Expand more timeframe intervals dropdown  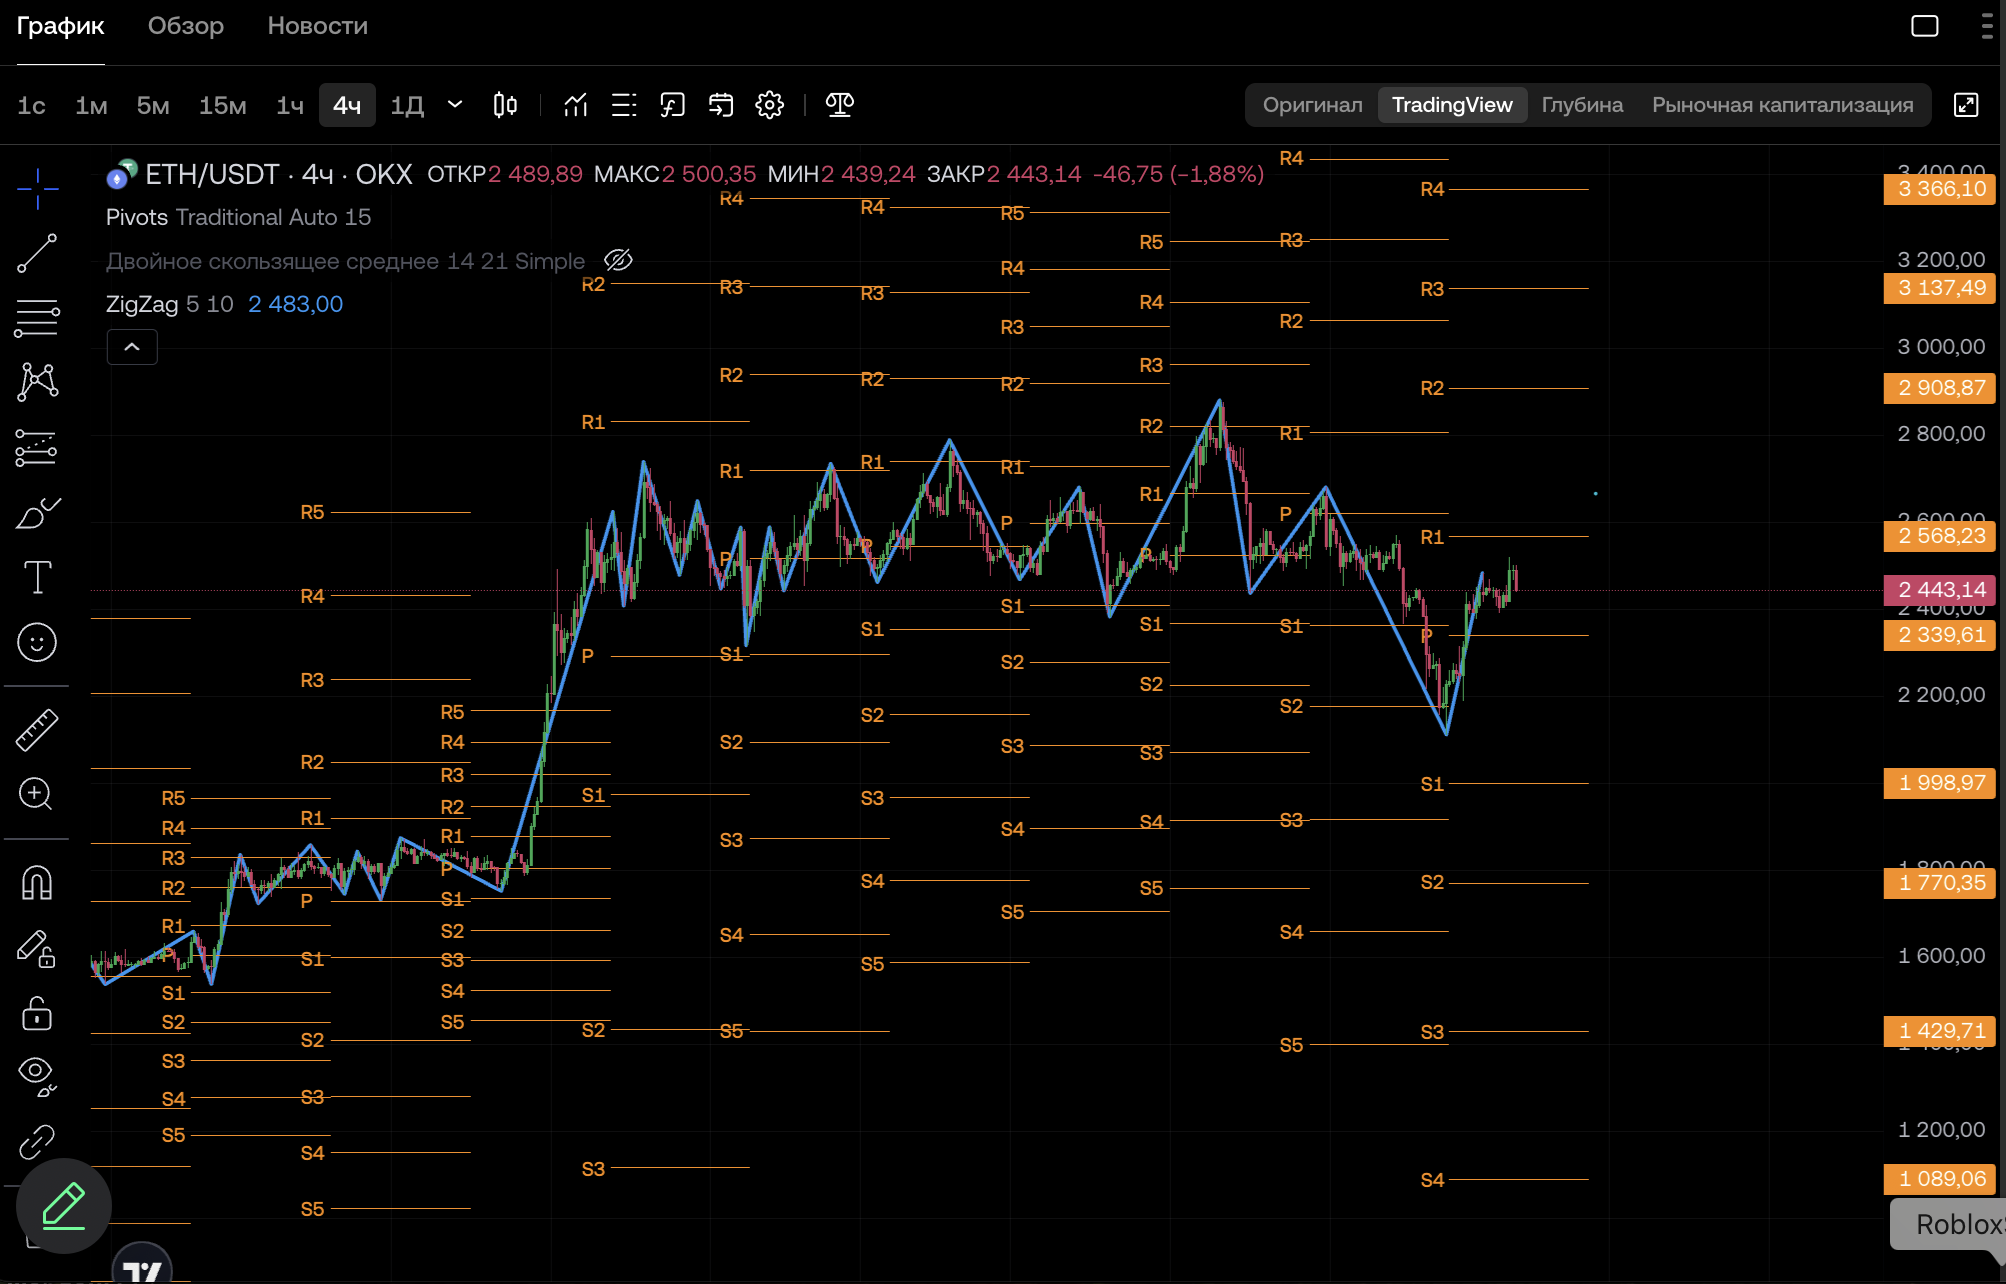[x=455, y=104]
